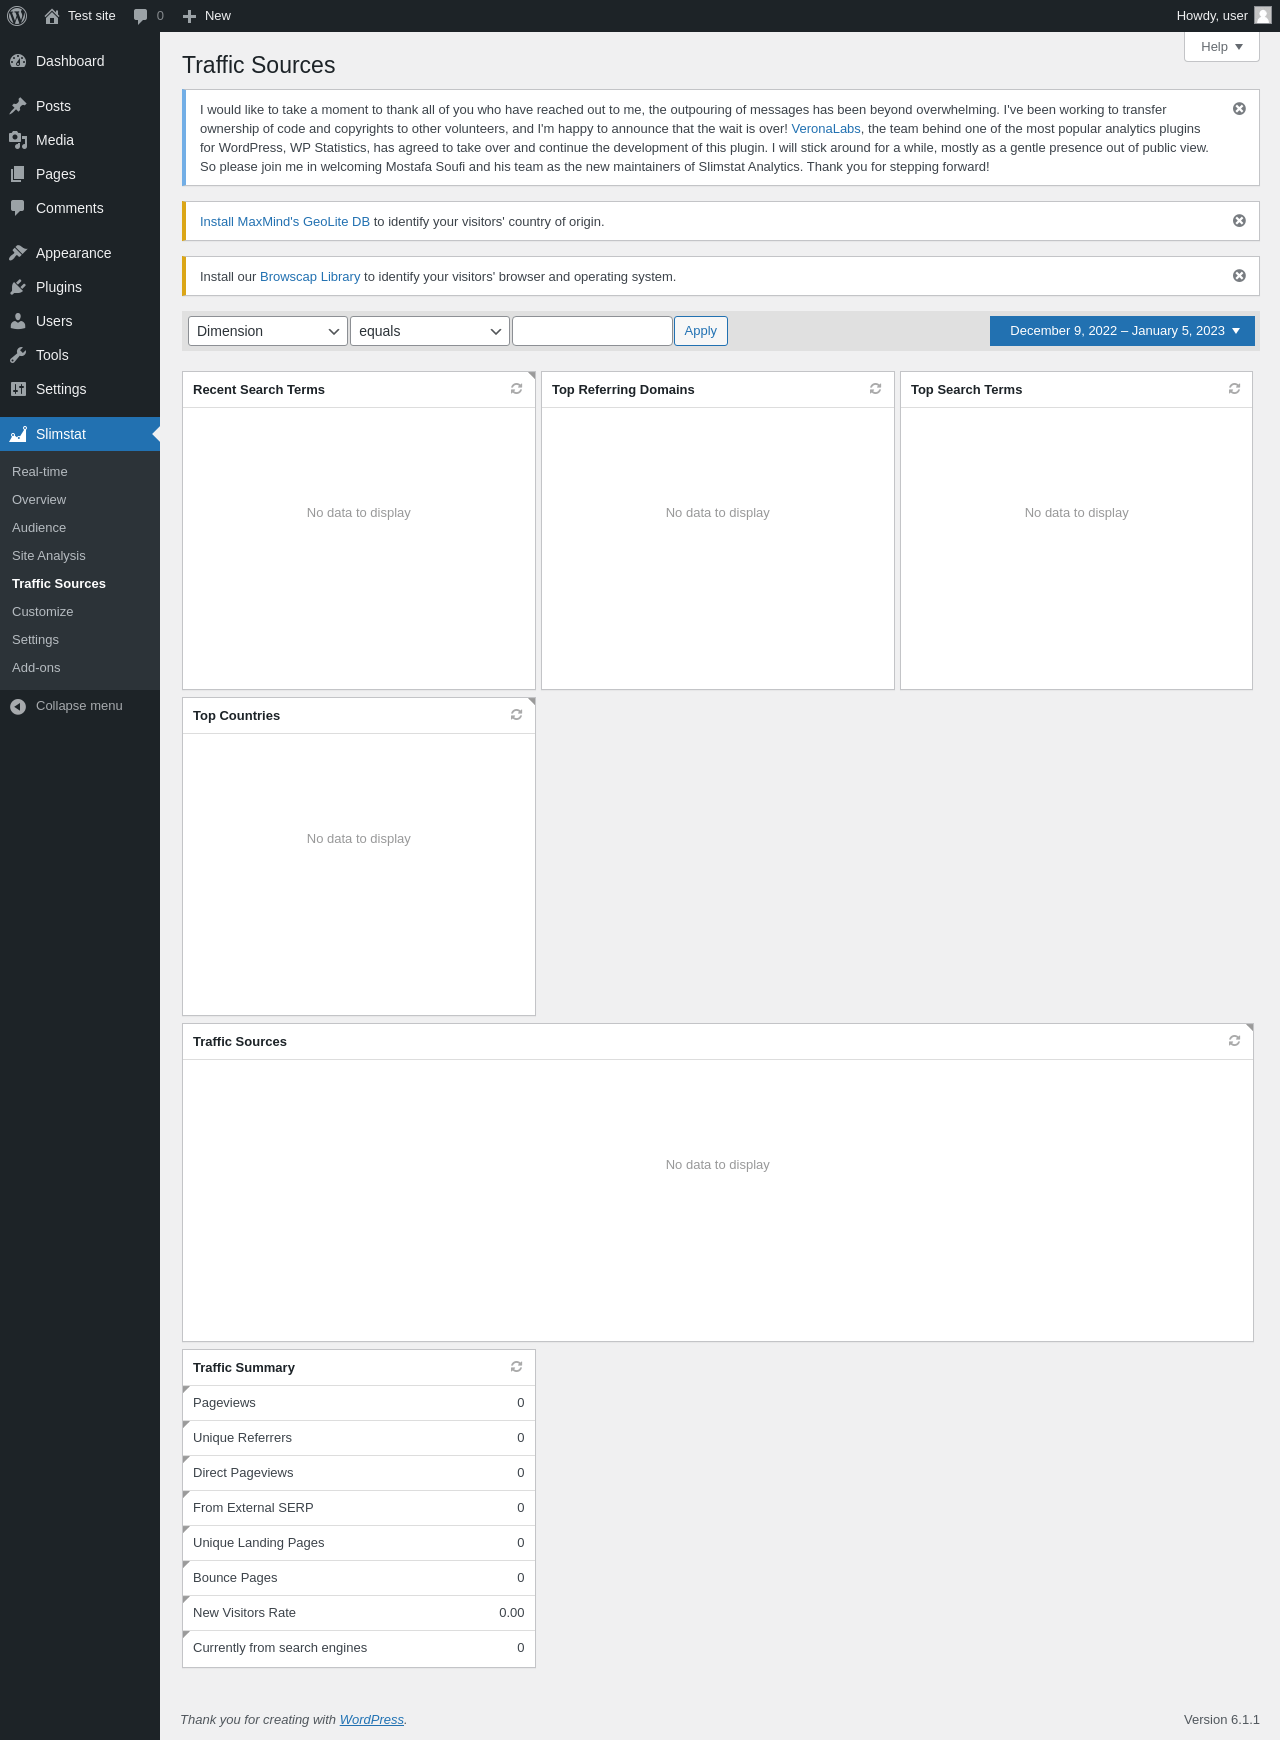Apply the selected filter
Screen dimensions: 1280x1740
pyautogui.click(x=701, y=331)
